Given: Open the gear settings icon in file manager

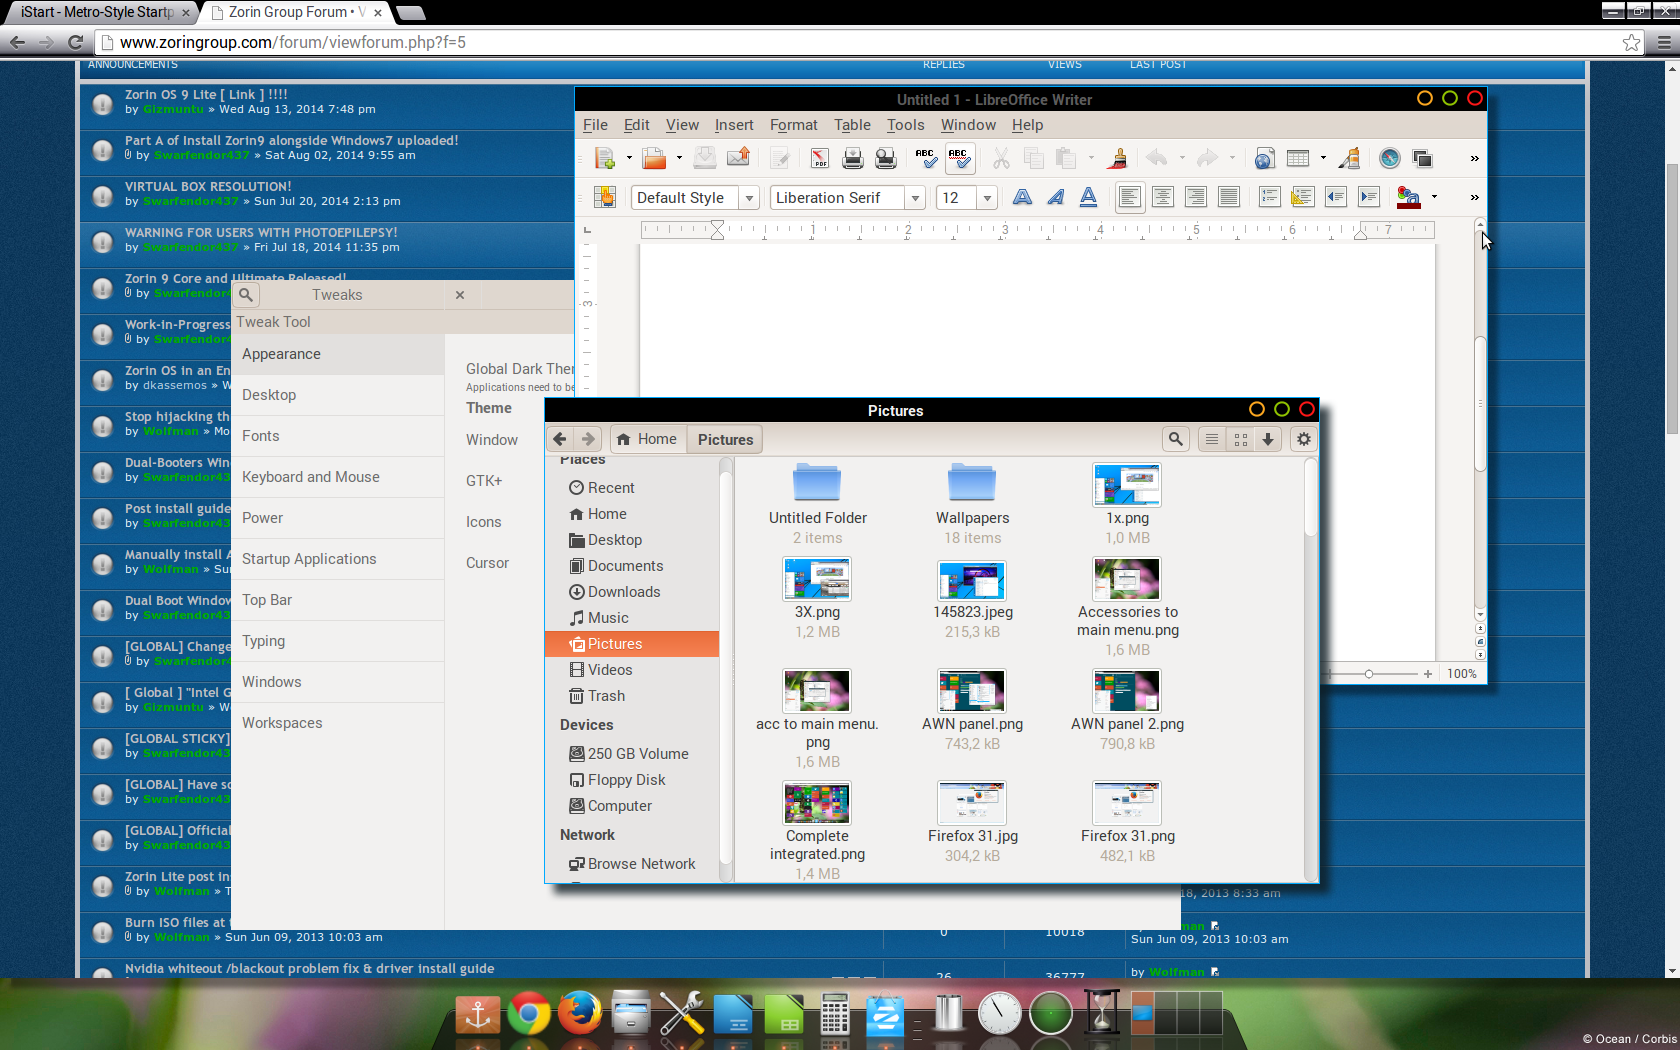Looking at the screenshot, I should pyautogui.click(x=1303, y=439).
